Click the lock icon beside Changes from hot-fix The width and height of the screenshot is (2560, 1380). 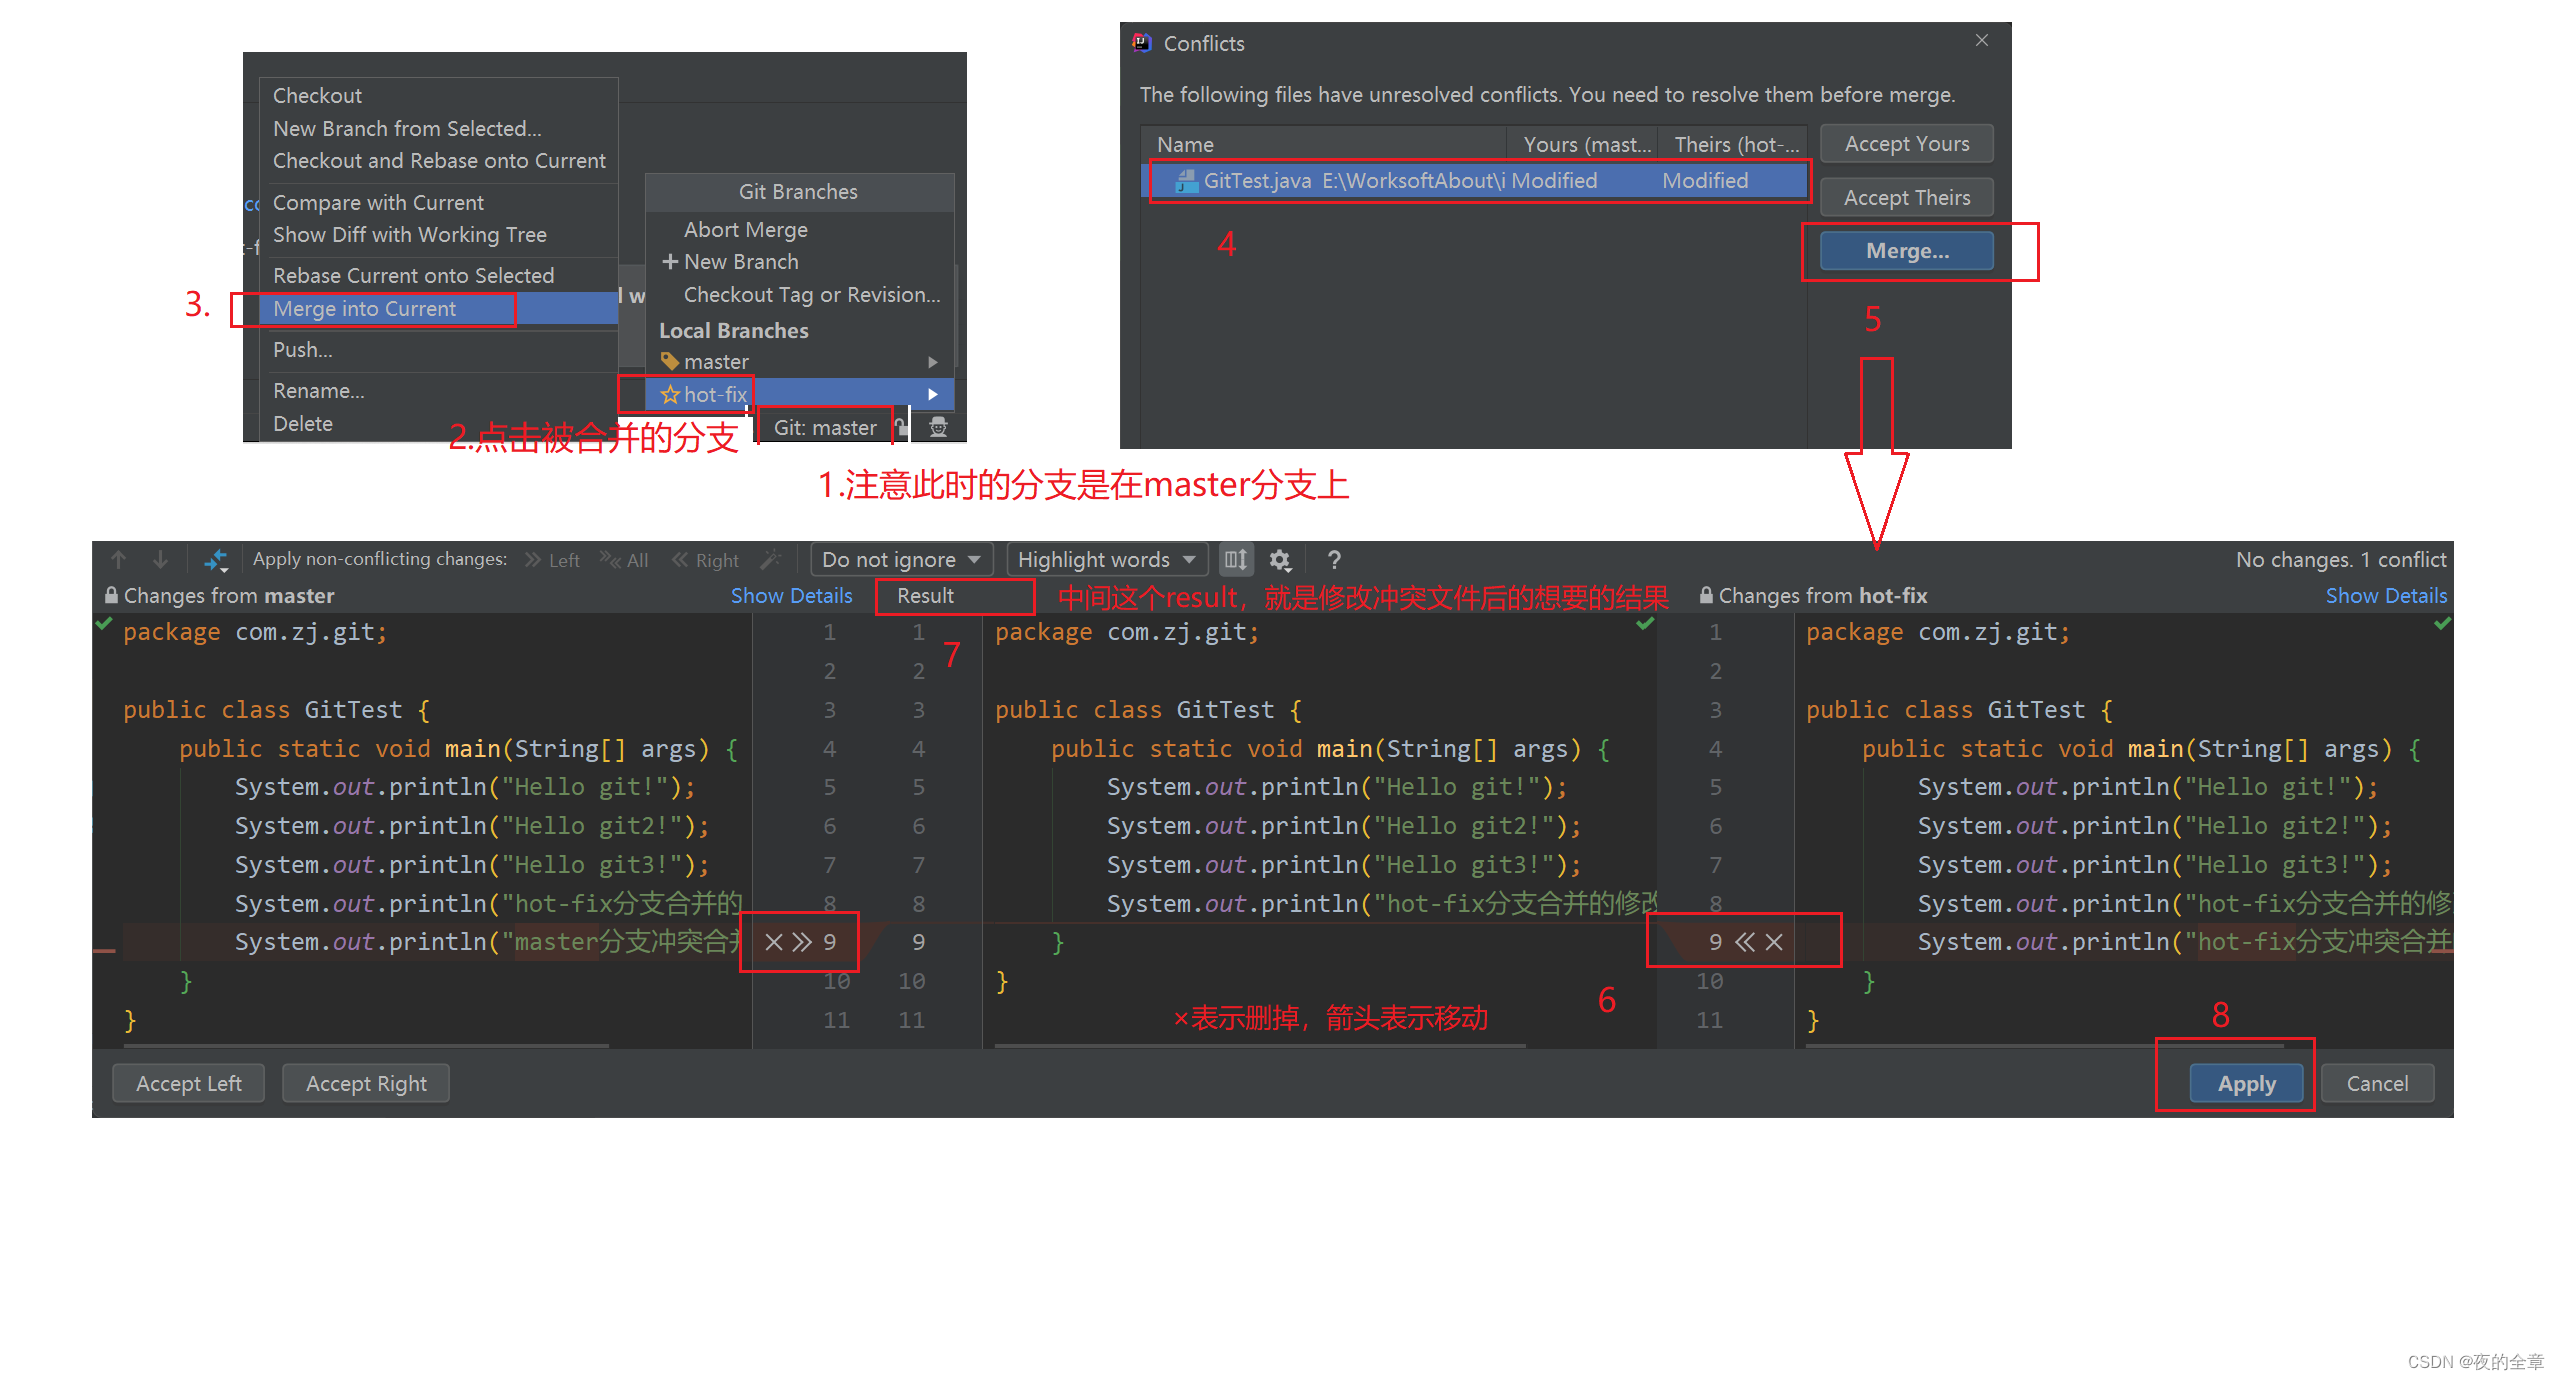pos(1706,595)
